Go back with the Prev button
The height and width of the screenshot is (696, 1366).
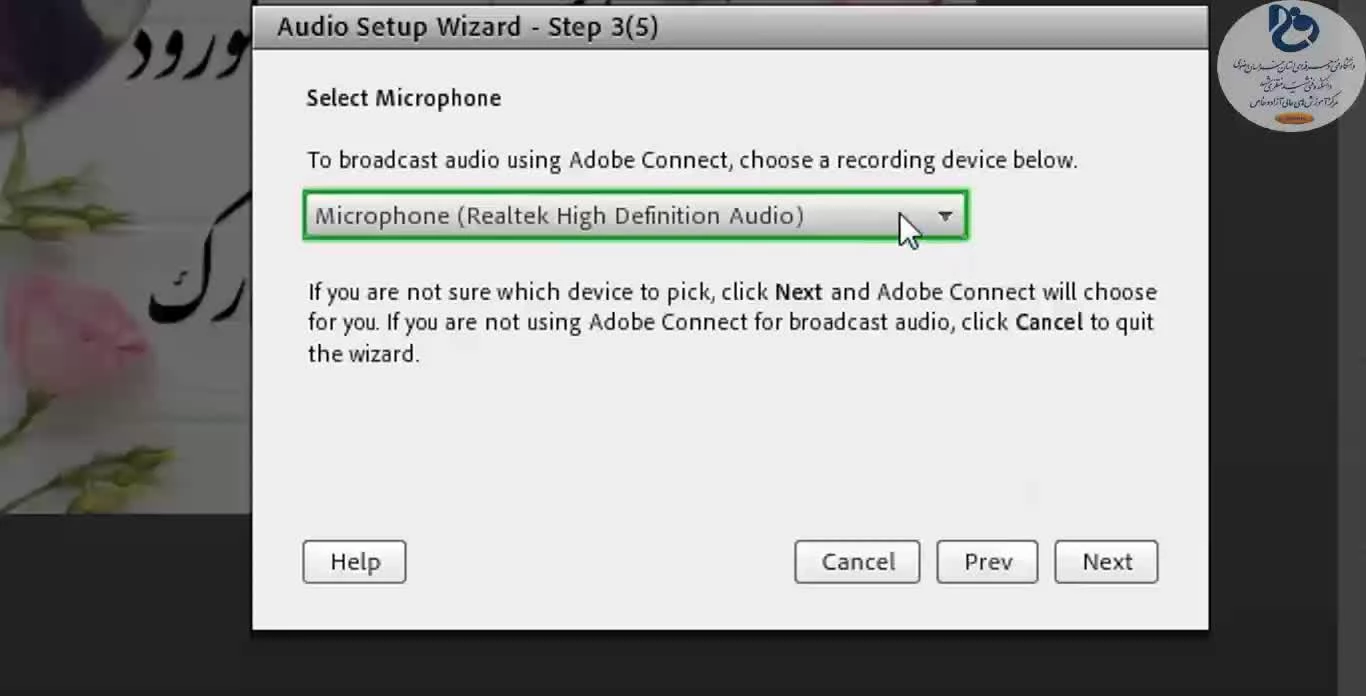click(x=987, y=562)
